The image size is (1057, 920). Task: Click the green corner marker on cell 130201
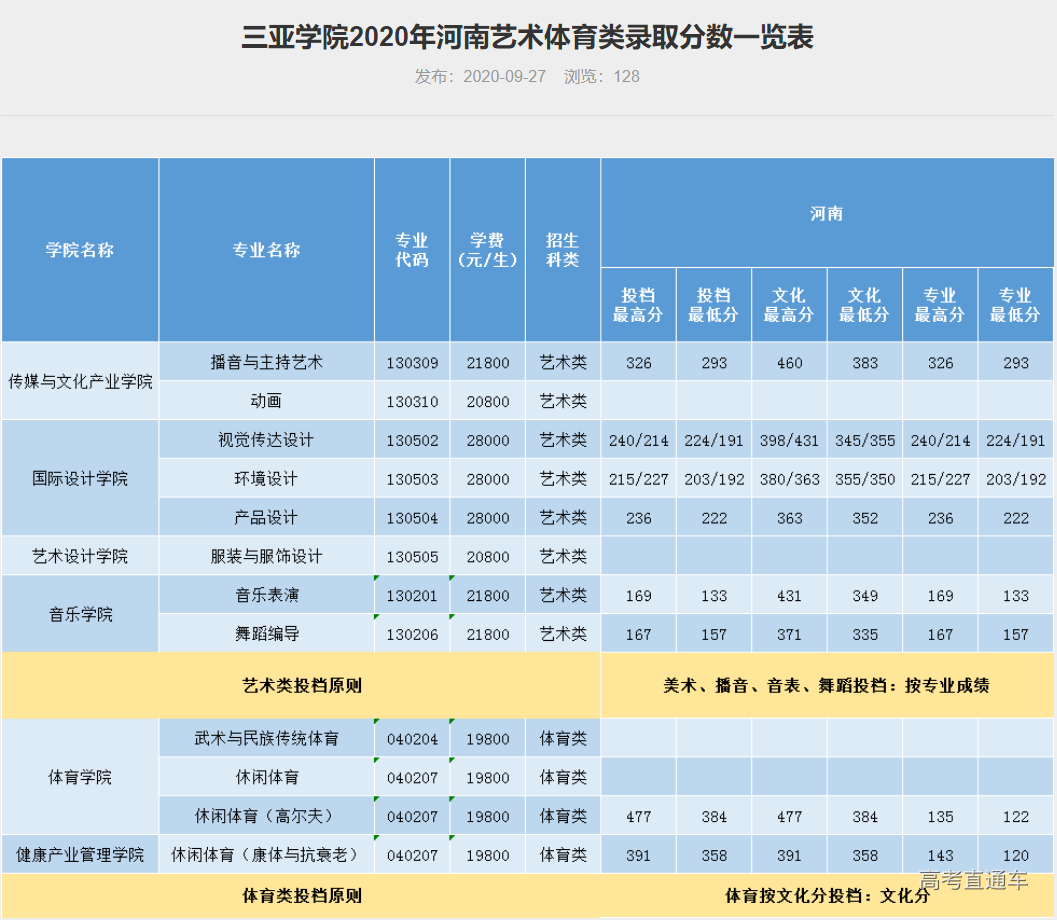(378, 579)
